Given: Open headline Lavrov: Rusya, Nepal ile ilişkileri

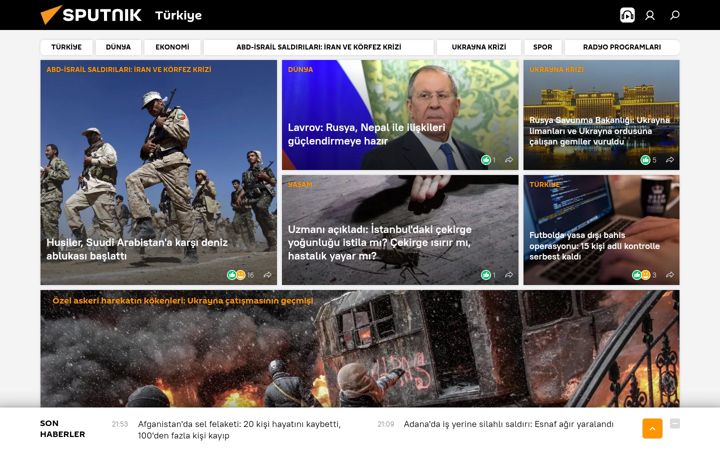Looking at the screenshot, I should coord(366,134).
